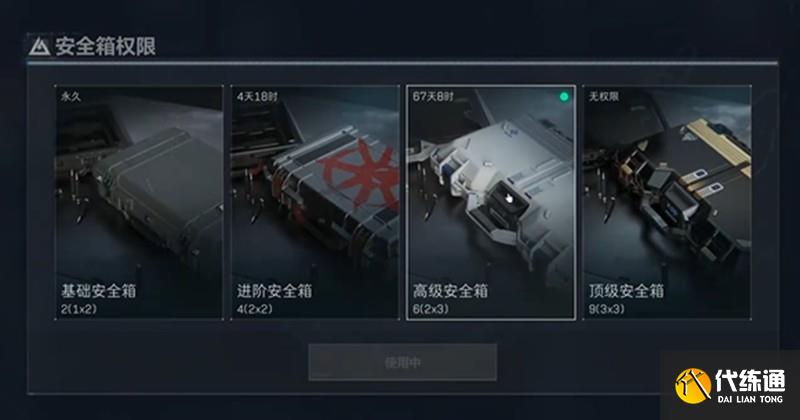Click the DAI LIAN TONG caption
This screenshot has width=800, height=420.
click(750, 399)
